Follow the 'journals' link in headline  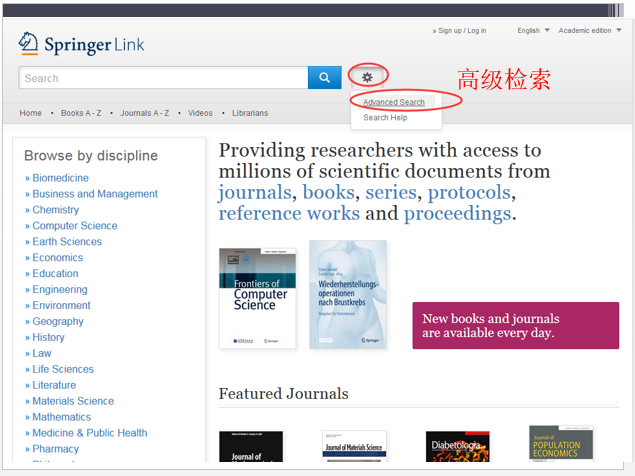(x=255, y=192)
